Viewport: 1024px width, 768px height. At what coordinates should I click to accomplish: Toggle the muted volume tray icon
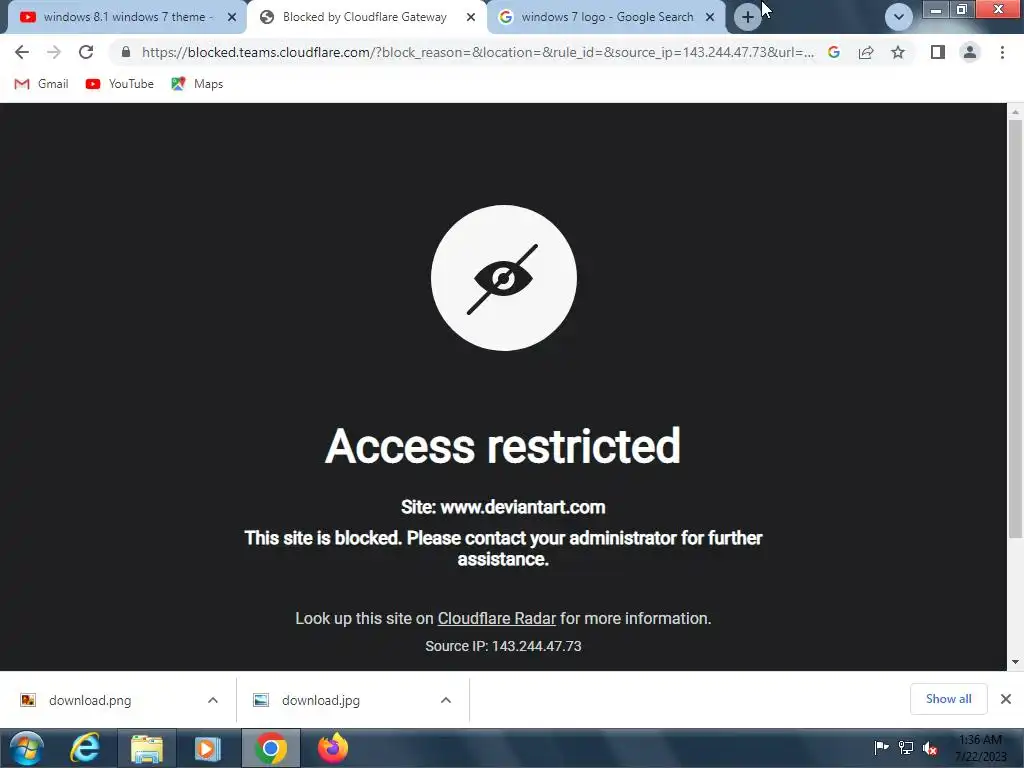coord(930,748)
